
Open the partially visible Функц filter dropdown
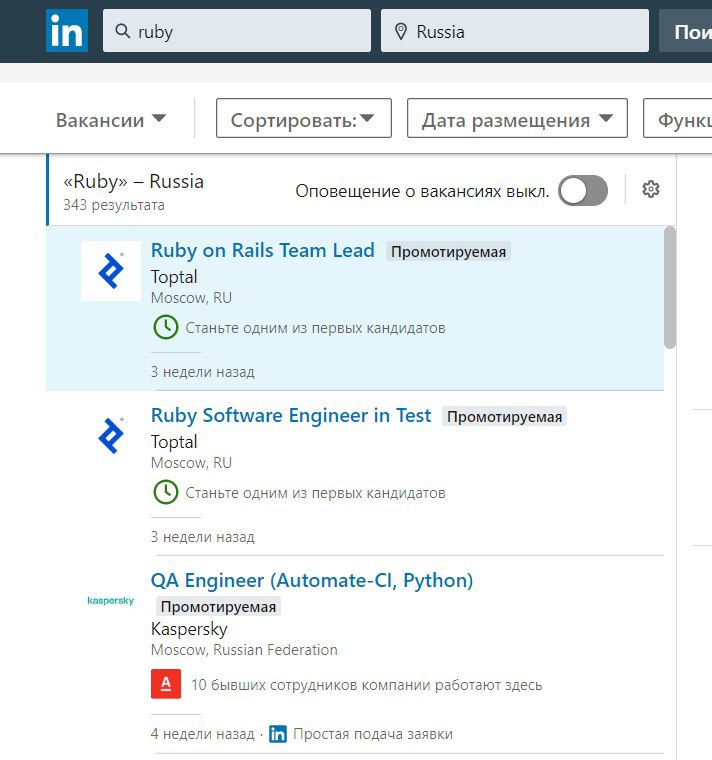point(678,118)
